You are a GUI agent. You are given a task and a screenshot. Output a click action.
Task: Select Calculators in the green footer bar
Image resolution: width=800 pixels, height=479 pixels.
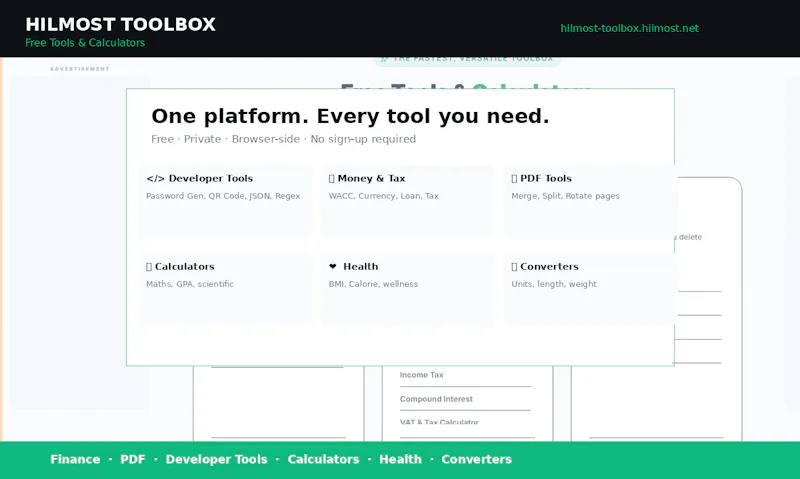coord(323,459)
